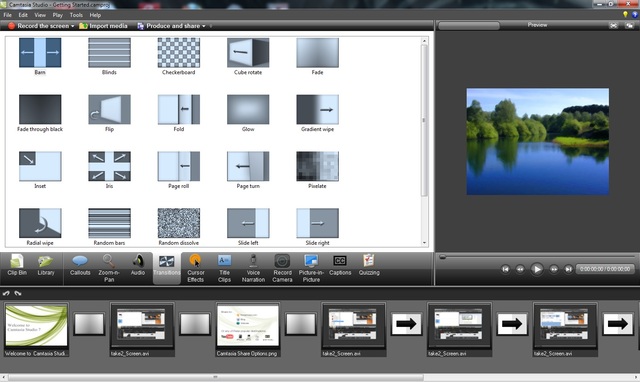Jump to previous clip in preview
The height and width of the screenshot is (382, 640).
(x=505, y=269)
